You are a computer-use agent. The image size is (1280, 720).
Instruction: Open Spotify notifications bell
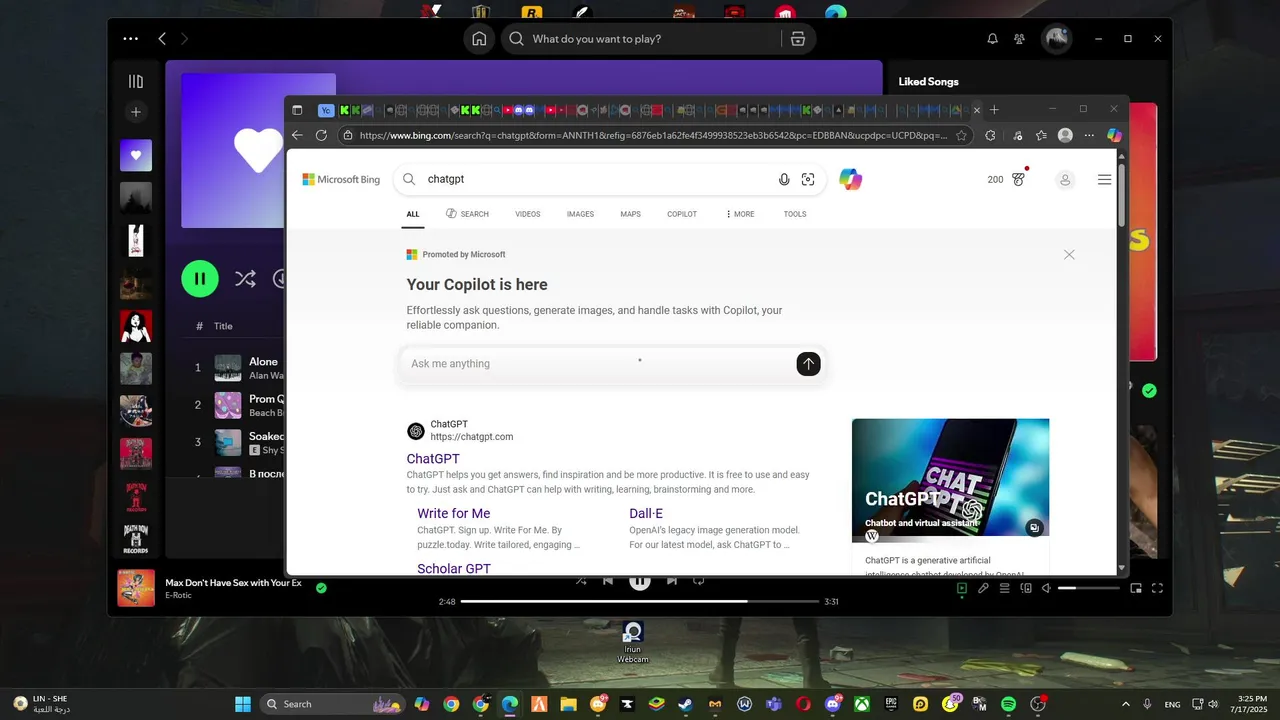992,39
